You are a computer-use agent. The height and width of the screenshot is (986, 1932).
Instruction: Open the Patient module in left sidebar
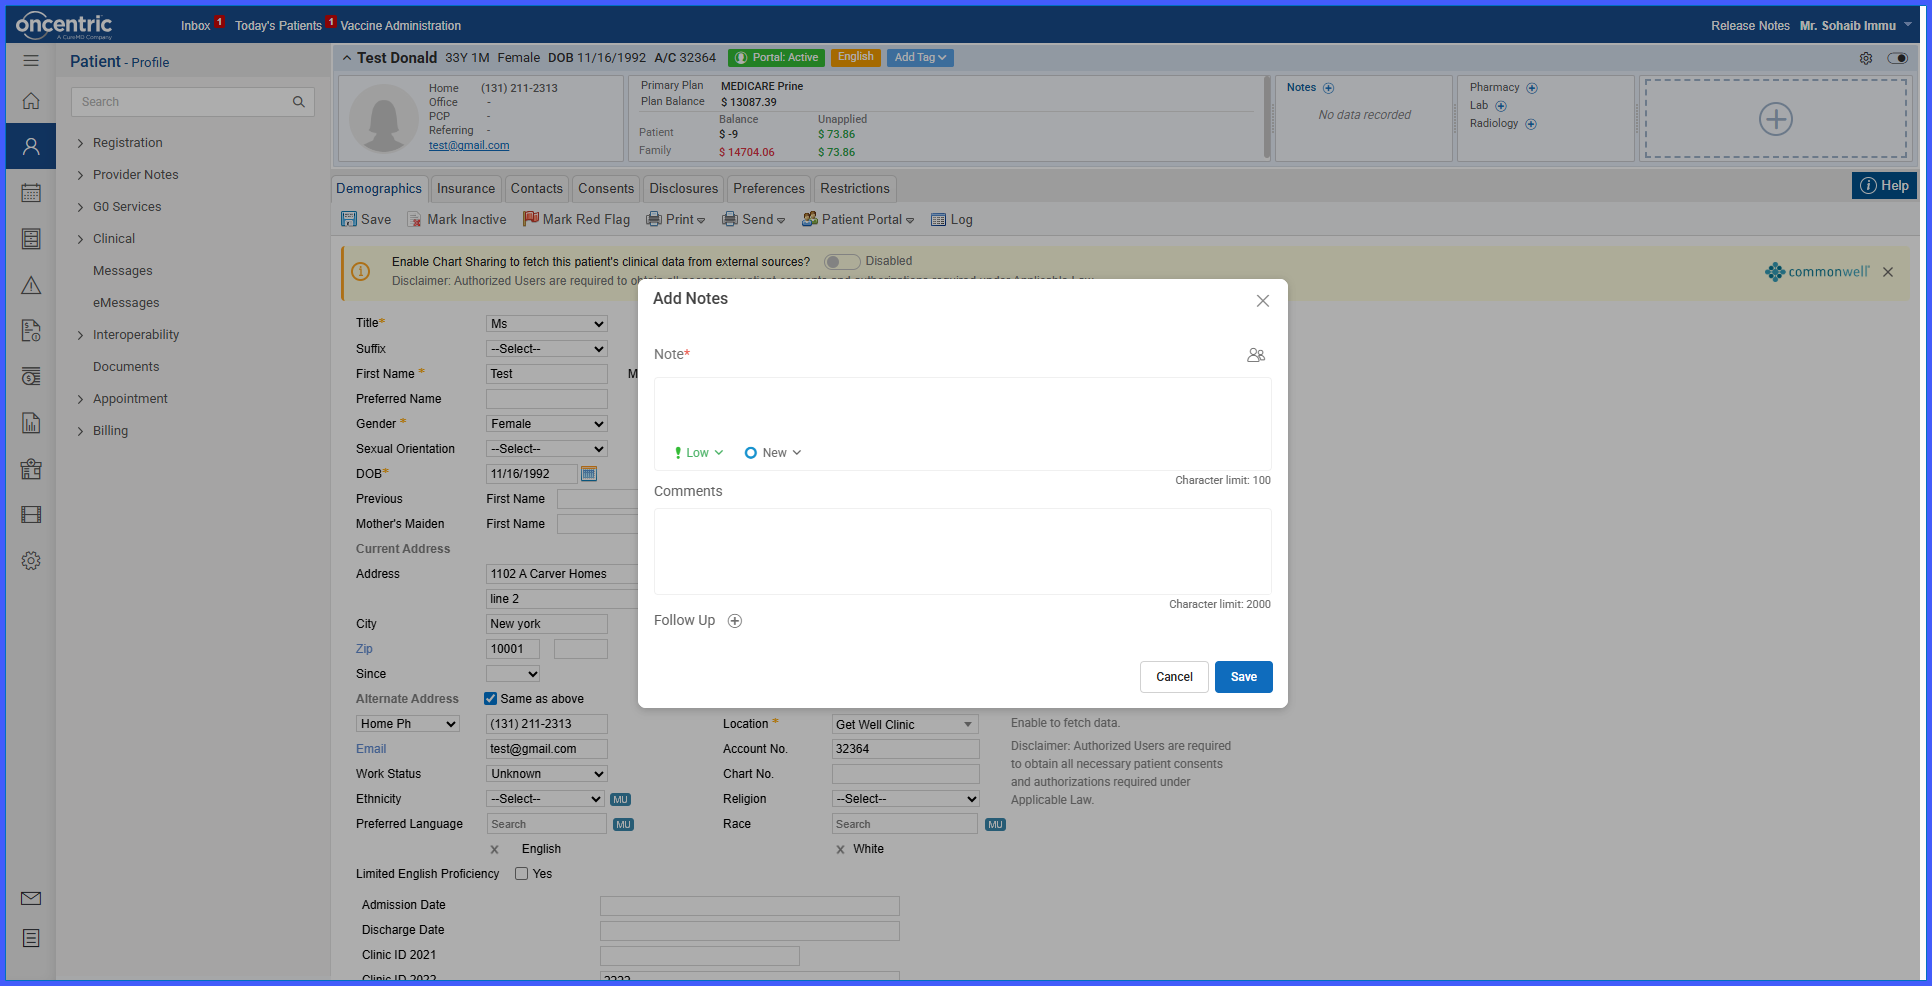(x=31, y=147)
